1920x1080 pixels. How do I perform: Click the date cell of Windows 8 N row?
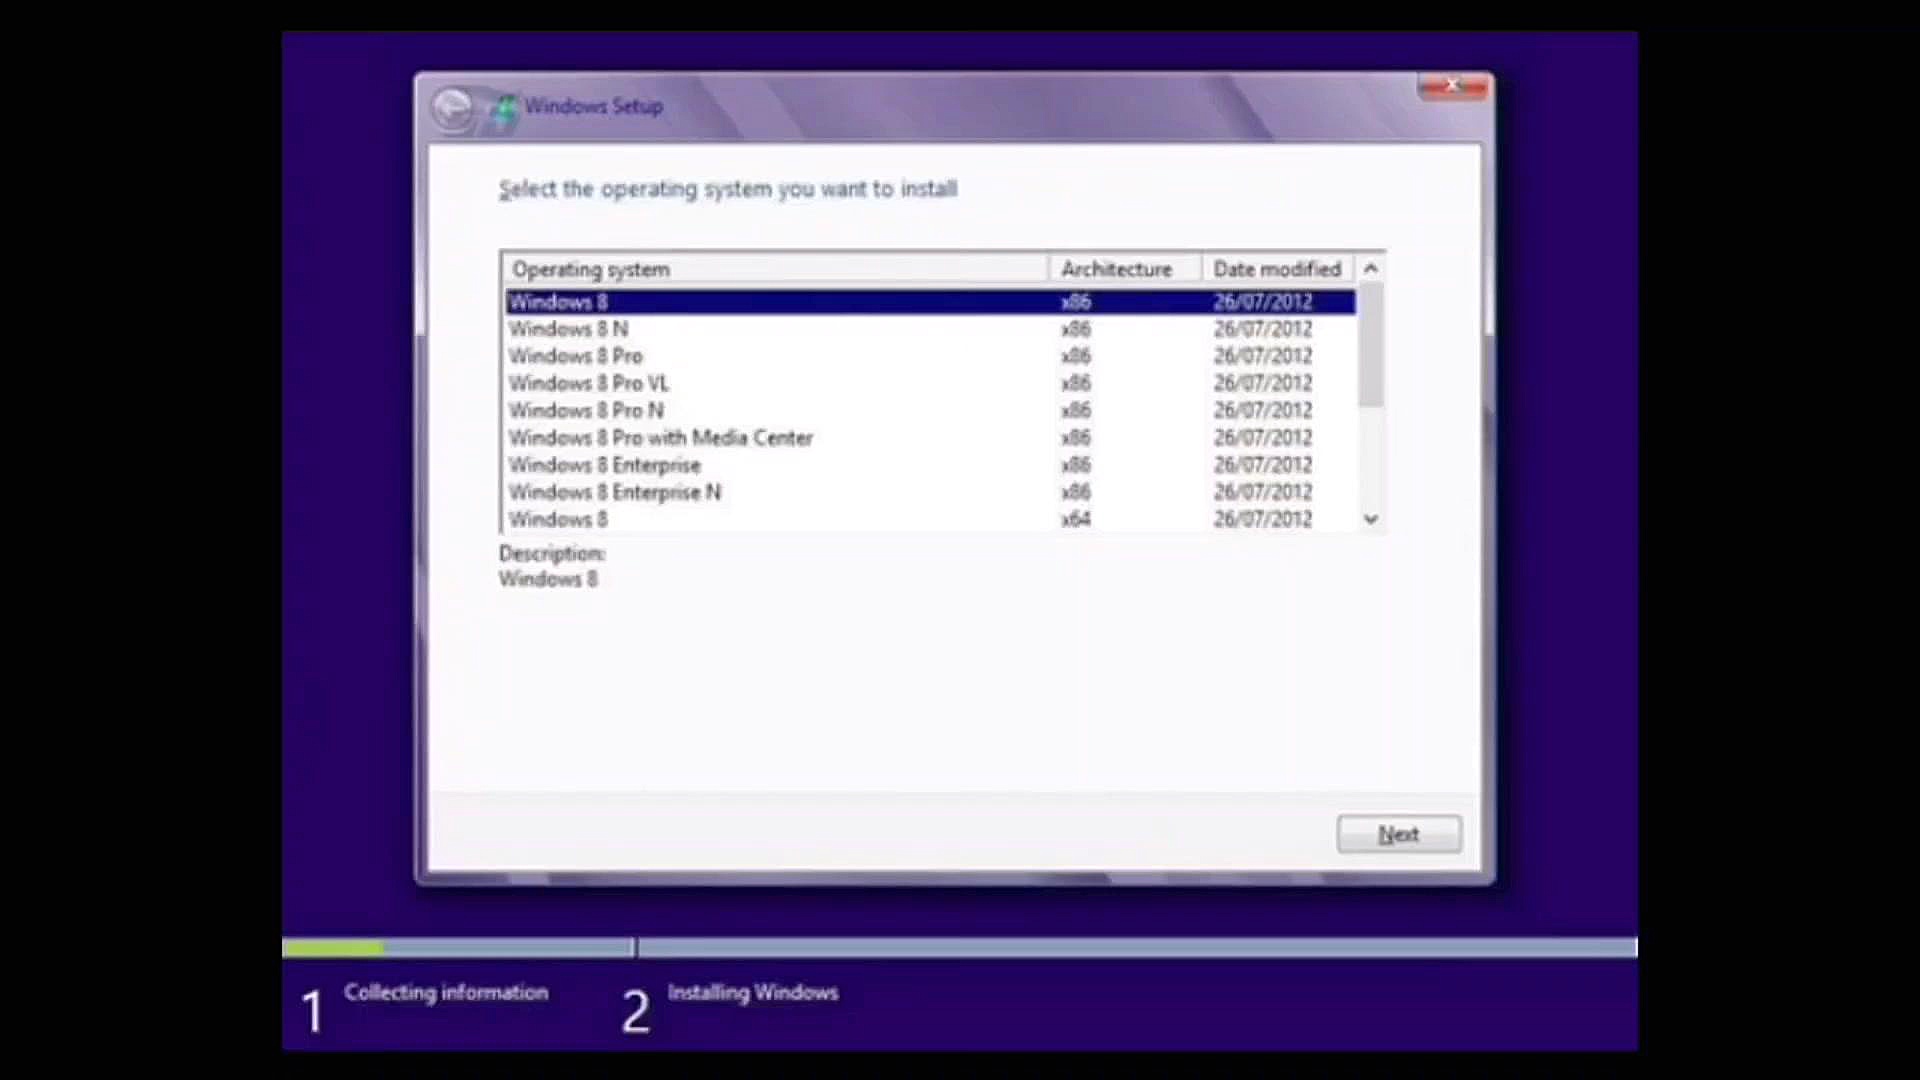pos(1263,329)
